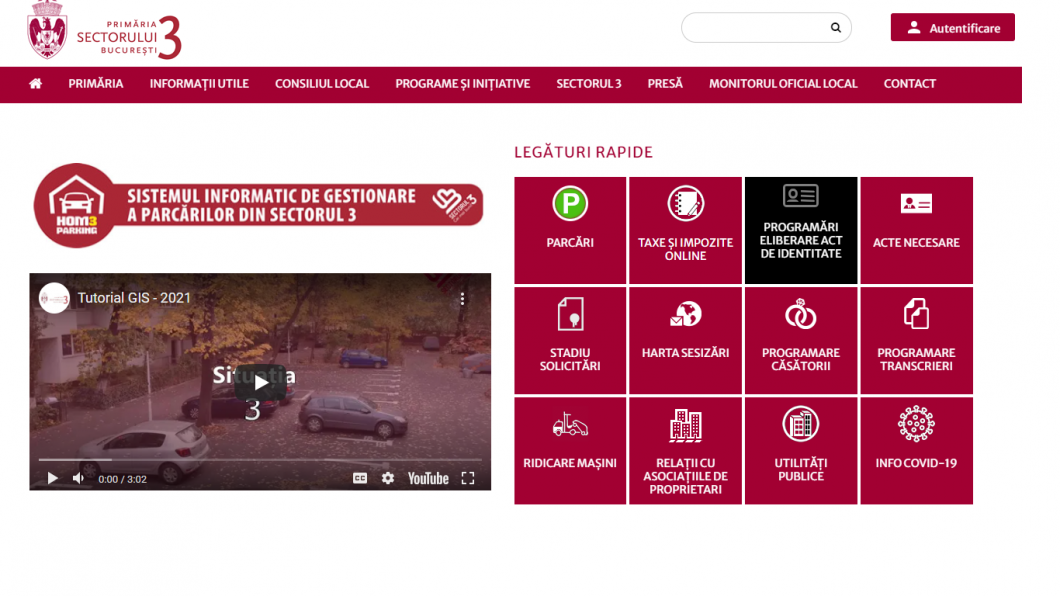Toggle fullscreen playback mode

(467, 478)
